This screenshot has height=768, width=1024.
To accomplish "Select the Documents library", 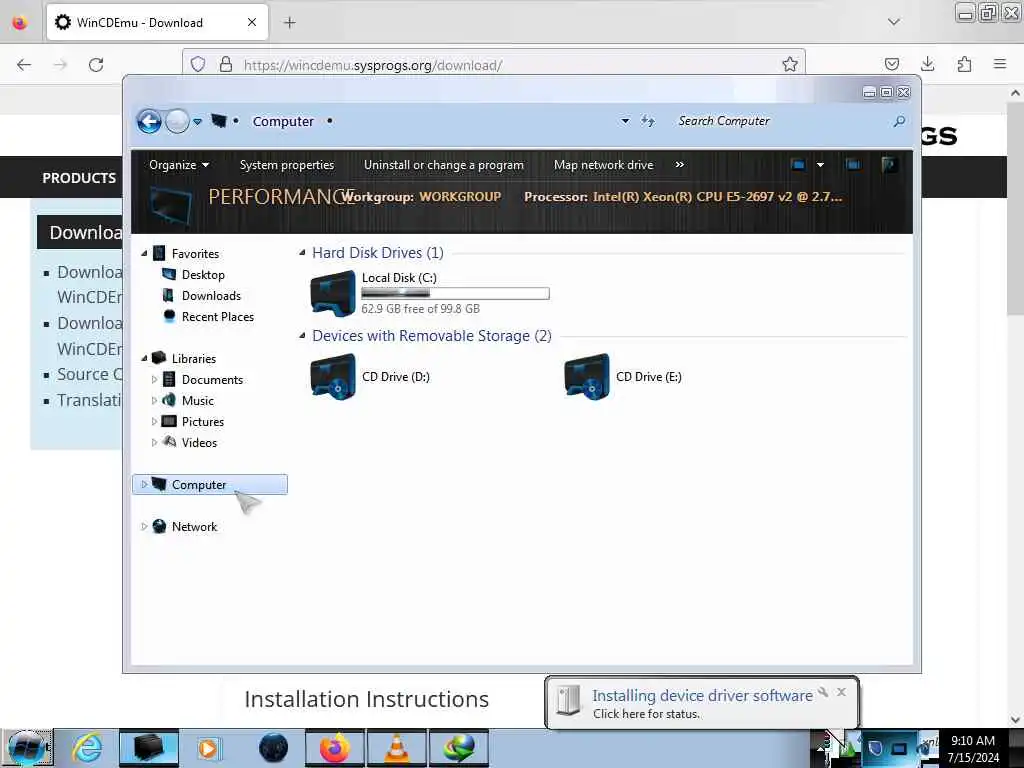I will (212, 379).
